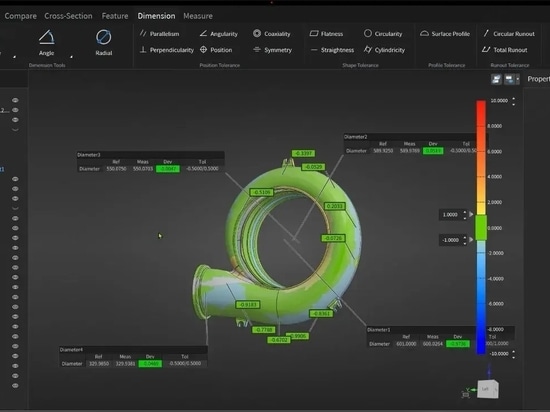
Task: Select the Diameter3 annotation title
Action: point(89,155)
